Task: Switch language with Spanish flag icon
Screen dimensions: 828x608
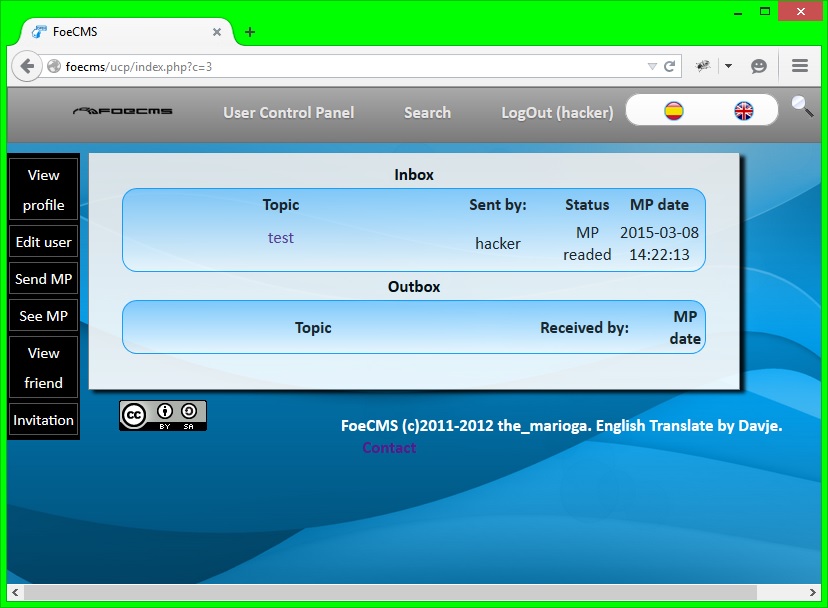Action: (674, 111)
